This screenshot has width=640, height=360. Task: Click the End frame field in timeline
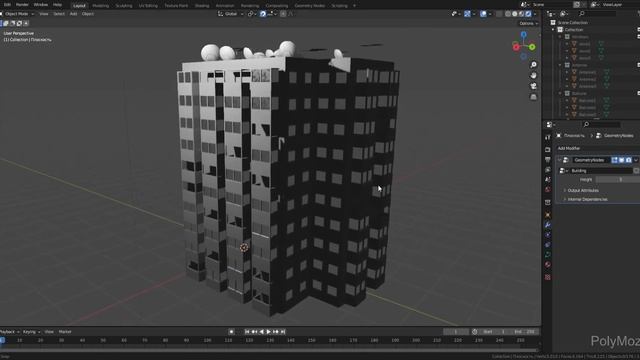525,332
